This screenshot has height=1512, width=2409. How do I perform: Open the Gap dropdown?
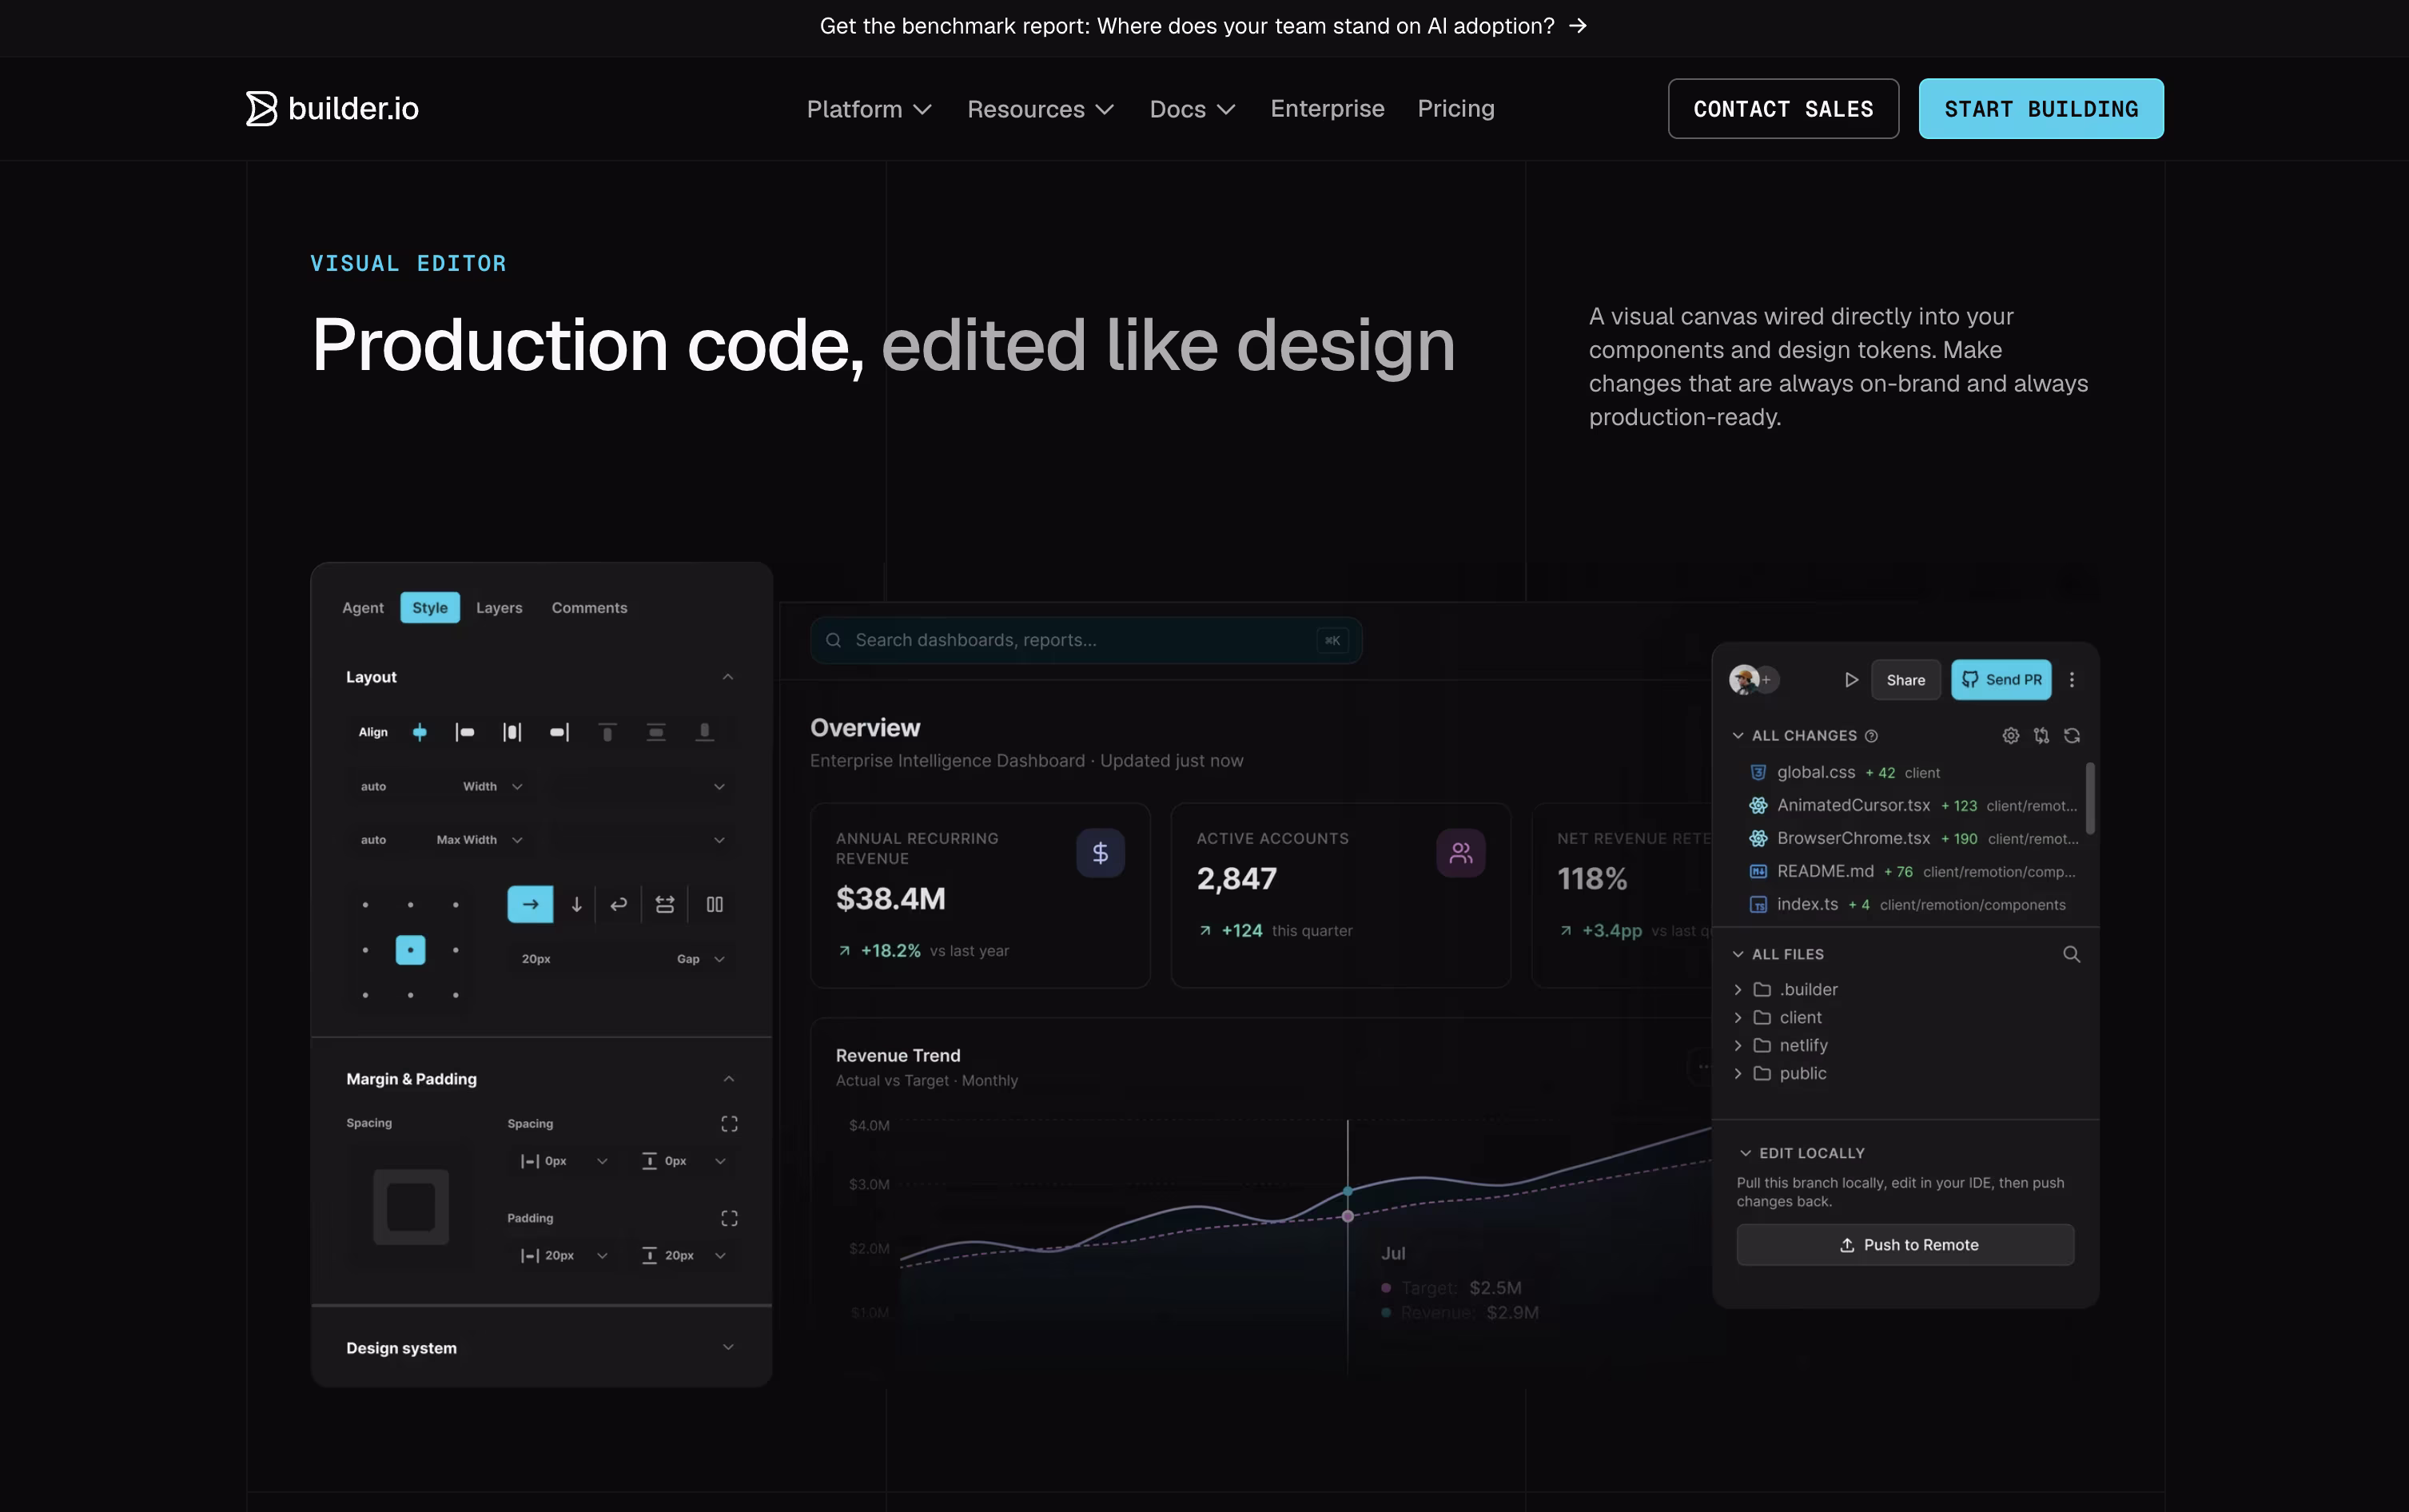719,959
